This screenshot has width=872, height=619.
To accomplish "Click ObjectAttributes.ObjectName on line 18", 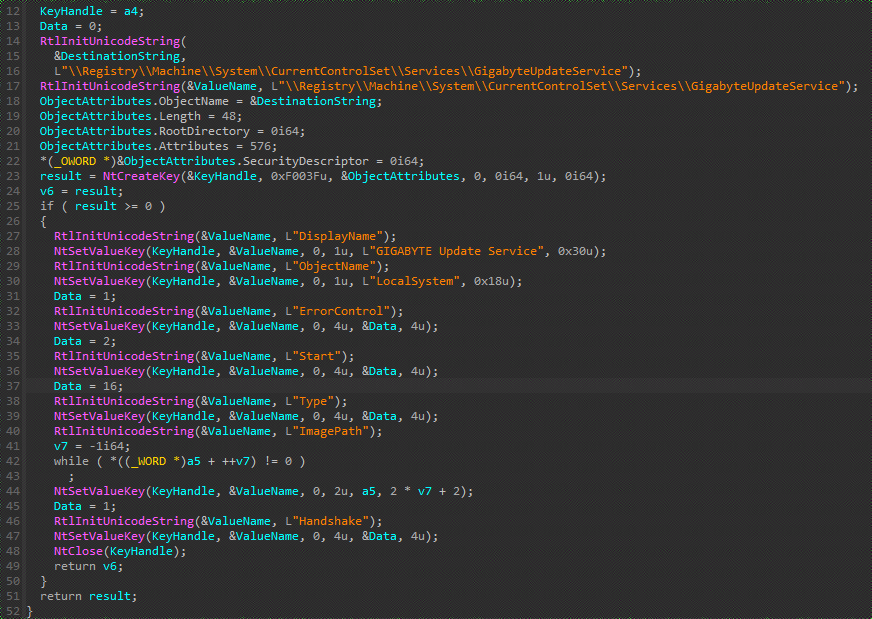I will coord(134,102).
